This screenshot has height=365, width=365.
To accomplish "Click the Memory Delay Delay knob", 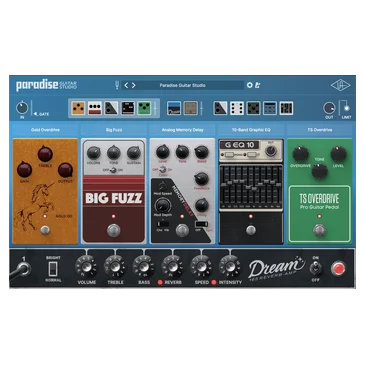I will [x=202, y=205].
